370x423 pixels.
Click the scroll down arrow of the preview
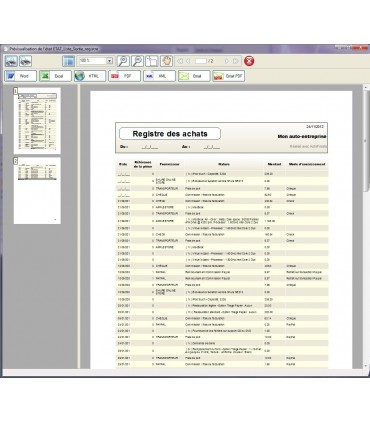click(366, 366)
